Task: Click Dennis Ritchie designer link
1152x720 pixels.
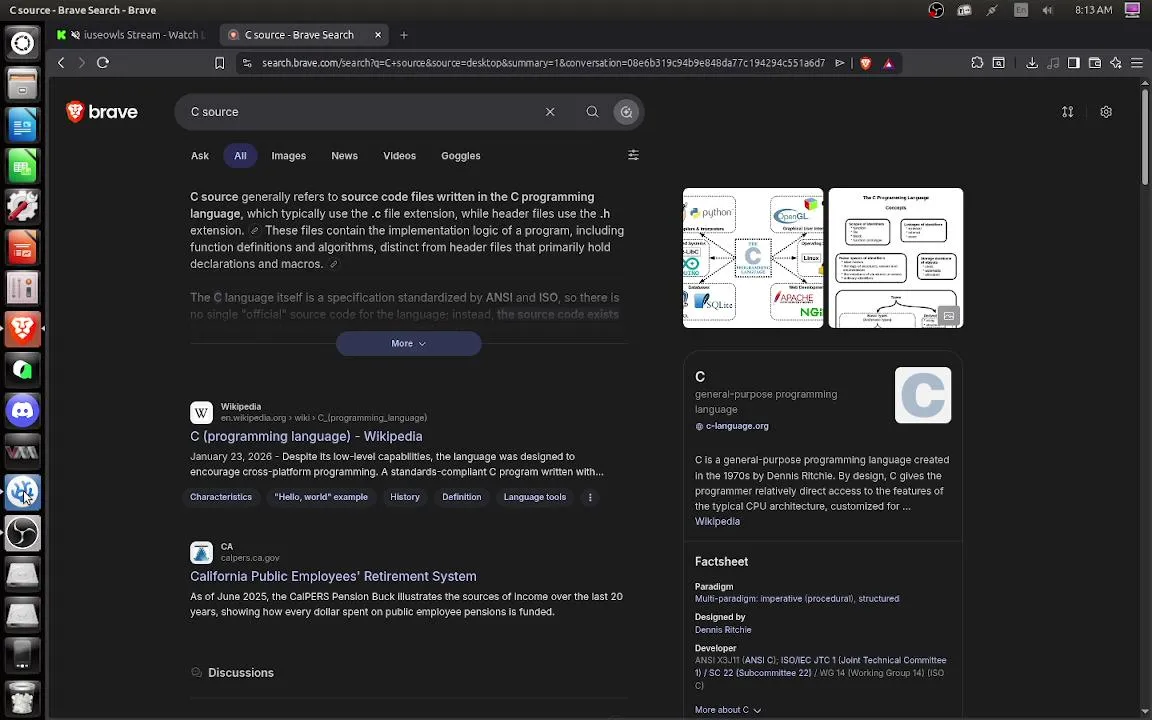Action: (723, 630)
